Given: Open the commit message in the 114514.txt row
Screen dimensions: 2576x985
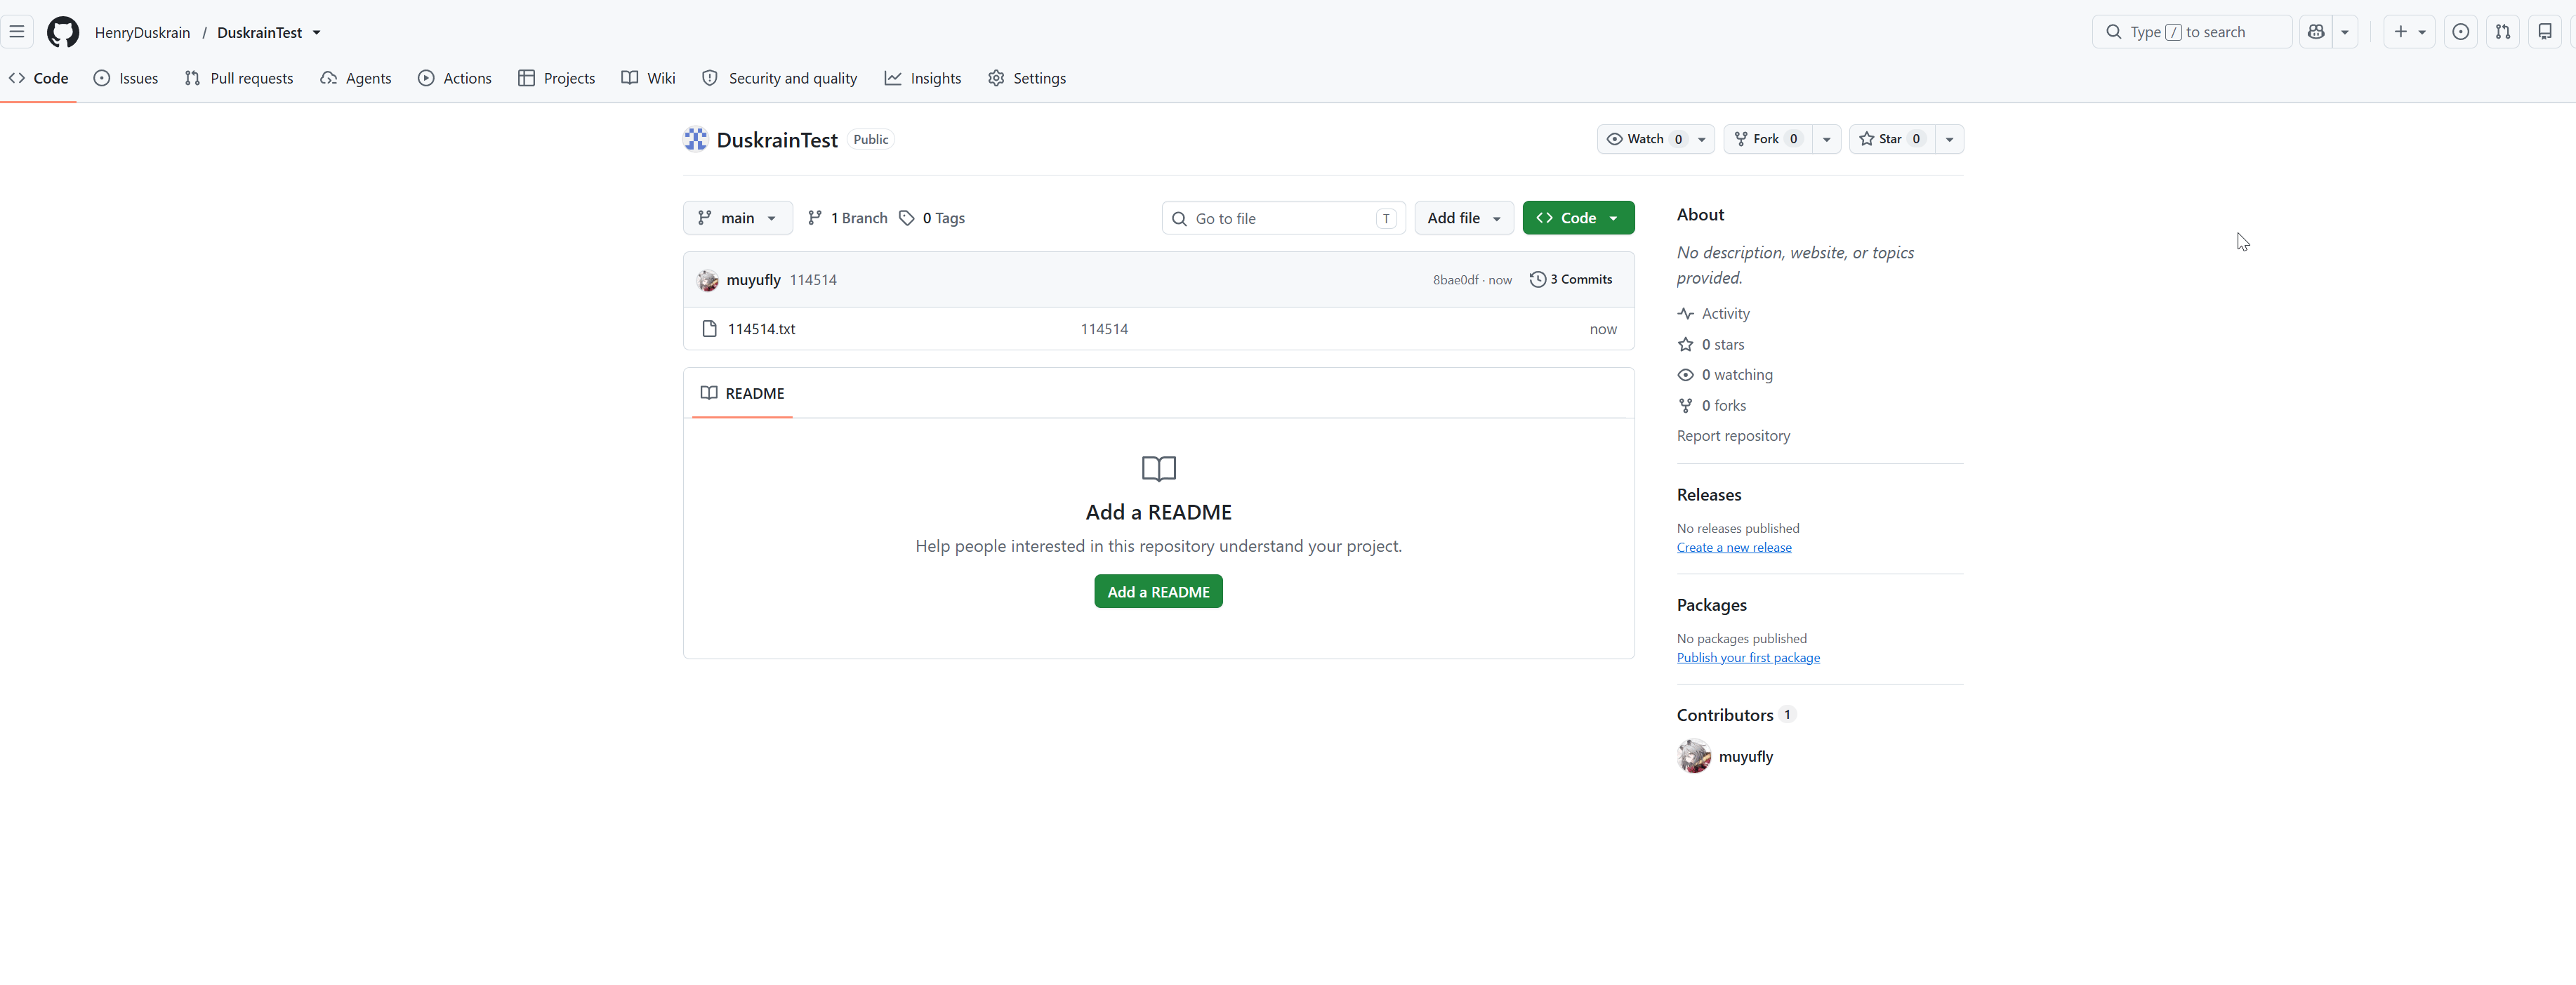Looking at the screenshot, I should pos(1104,329).
